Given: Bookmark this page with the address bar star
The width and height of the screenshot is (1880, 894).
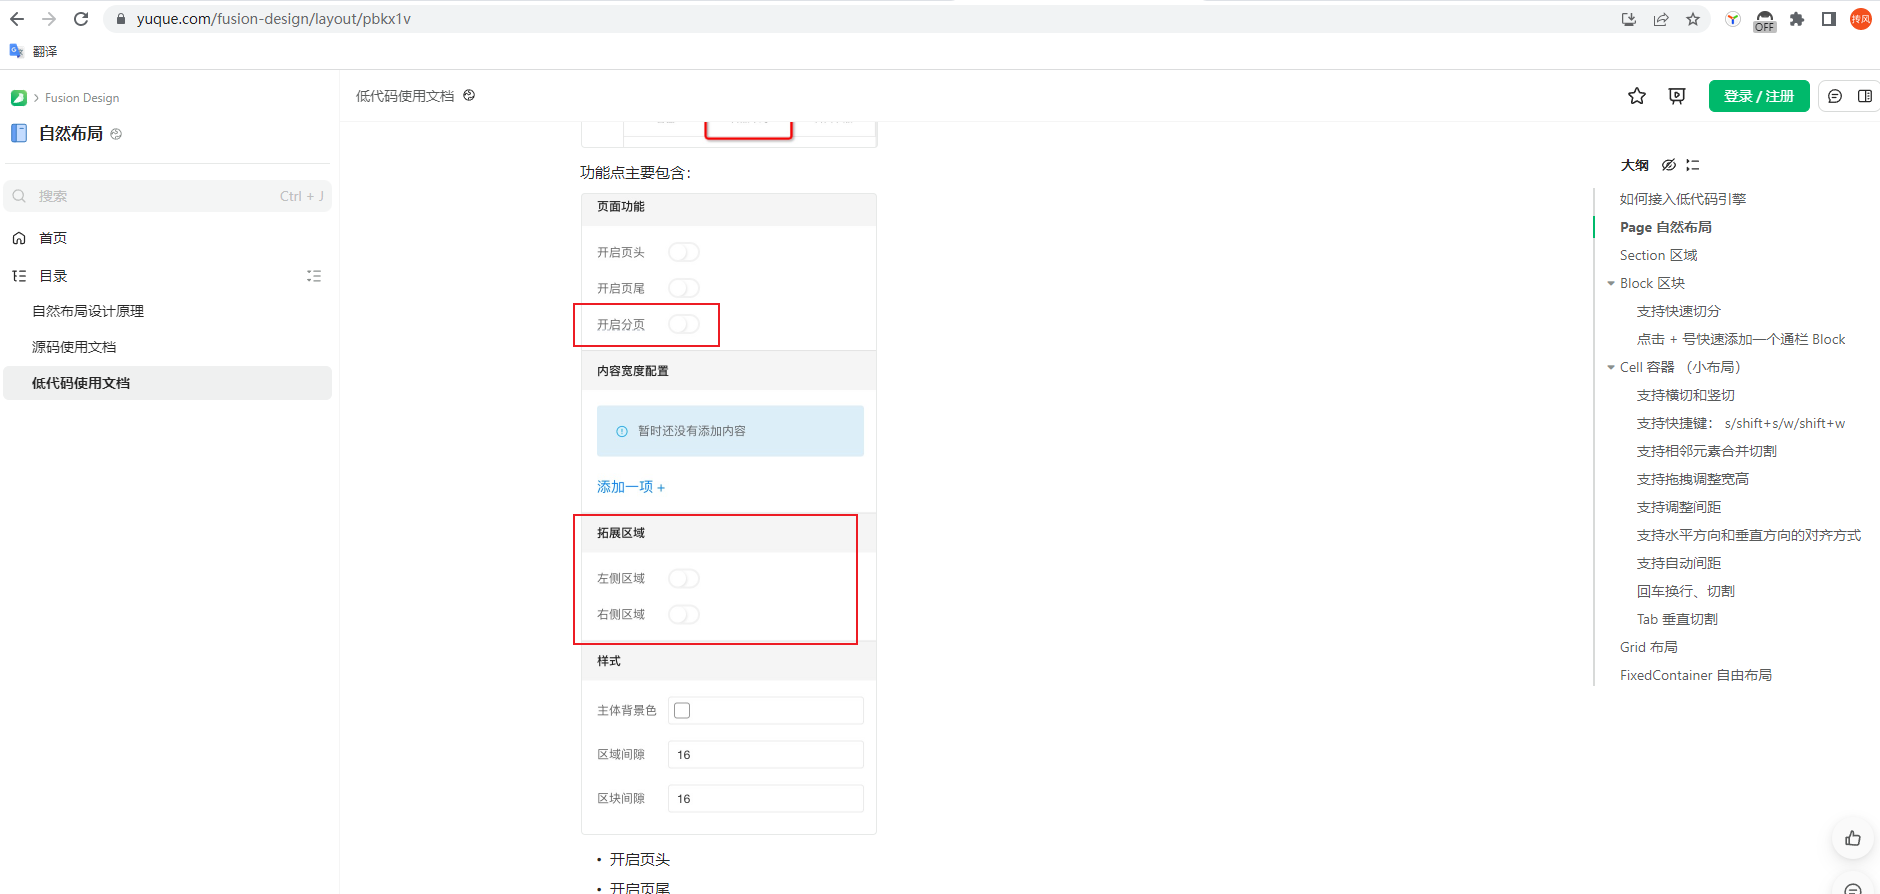Looking at the screenshot, I should click(x=1693, y=19).
